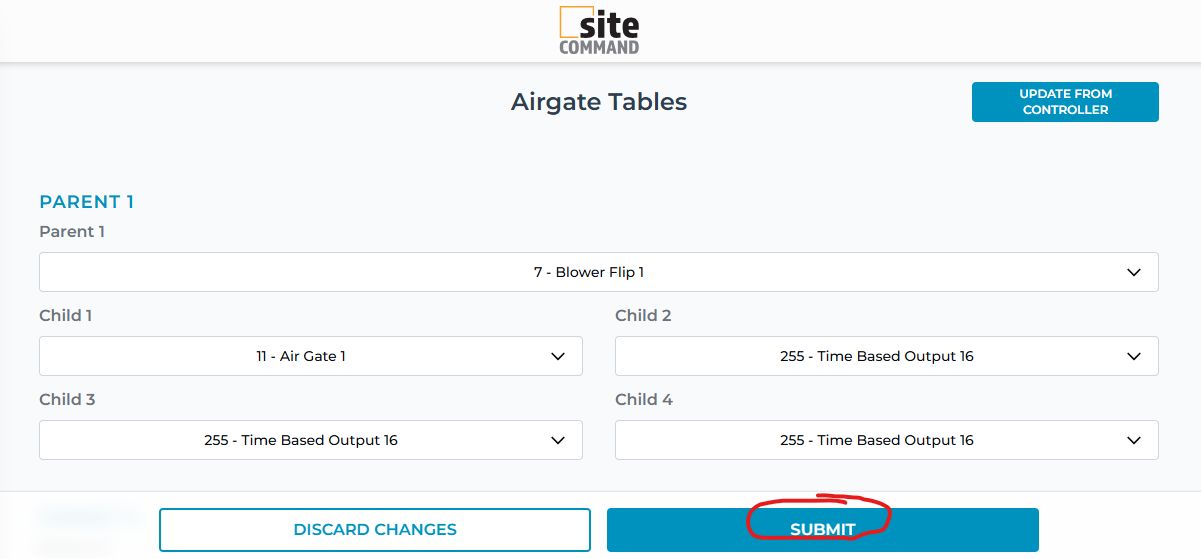
Task: Click the blue PARENT 1 section heading
Action: [86, 202]
